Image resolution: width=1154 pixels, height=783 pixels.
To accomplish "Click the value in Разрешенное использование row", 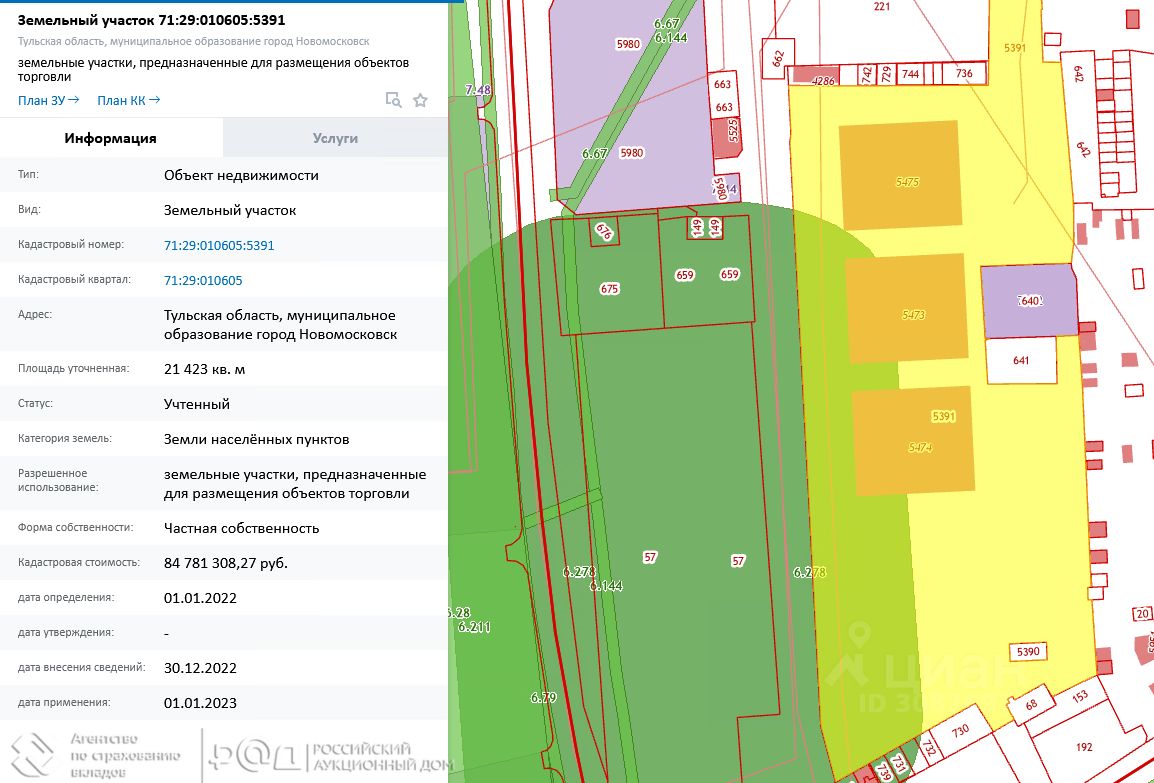I will click(295, 483).
